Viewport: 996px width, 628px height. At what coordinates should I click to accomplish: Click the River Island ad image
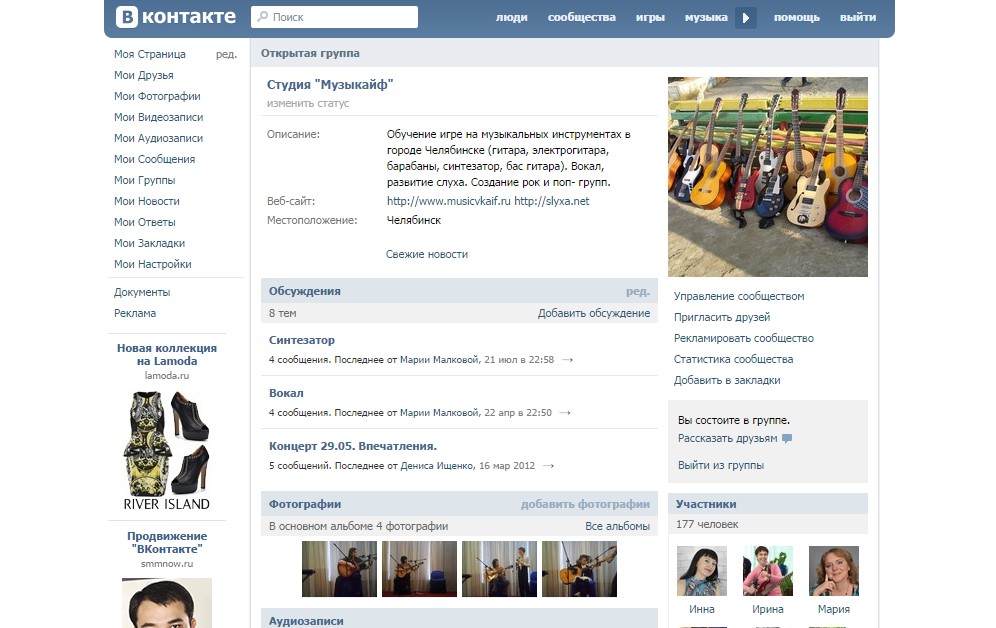[166, 451]
